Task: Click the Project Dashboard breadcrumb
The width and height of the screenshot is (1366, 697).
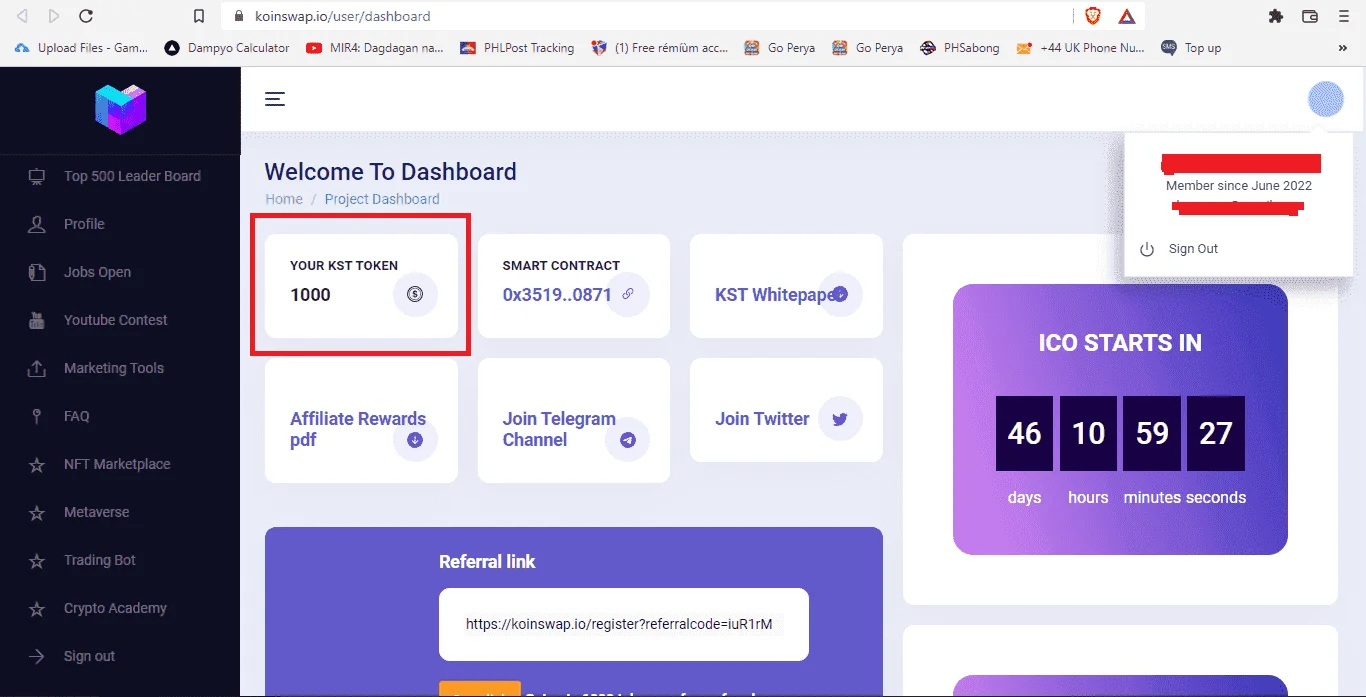Action: click(x=382, y=199)
